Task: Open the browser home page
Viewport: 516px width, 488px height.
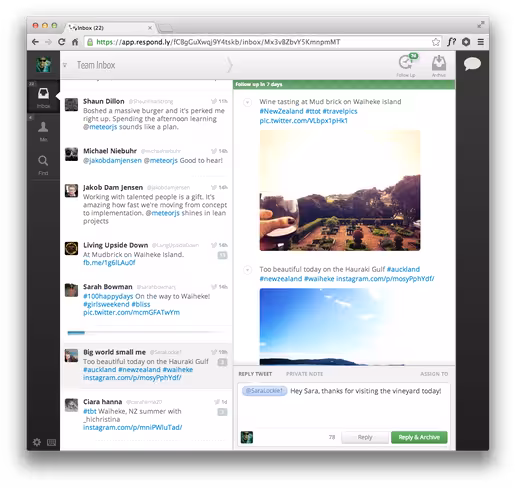Action: tap(75, 42)
